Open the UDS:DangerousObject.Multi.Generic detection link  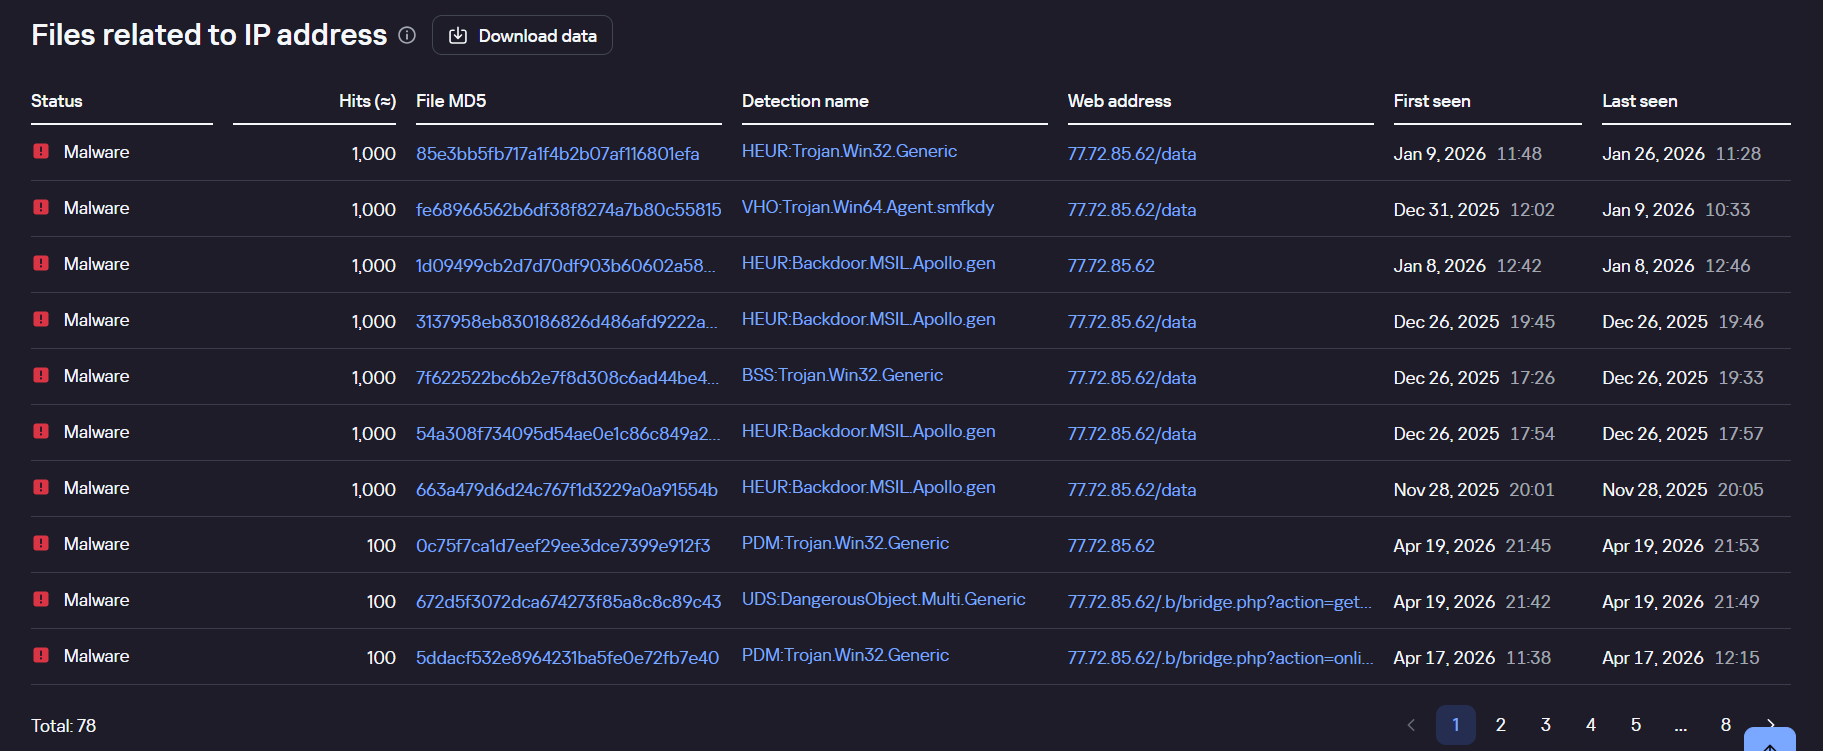(883, 599)
